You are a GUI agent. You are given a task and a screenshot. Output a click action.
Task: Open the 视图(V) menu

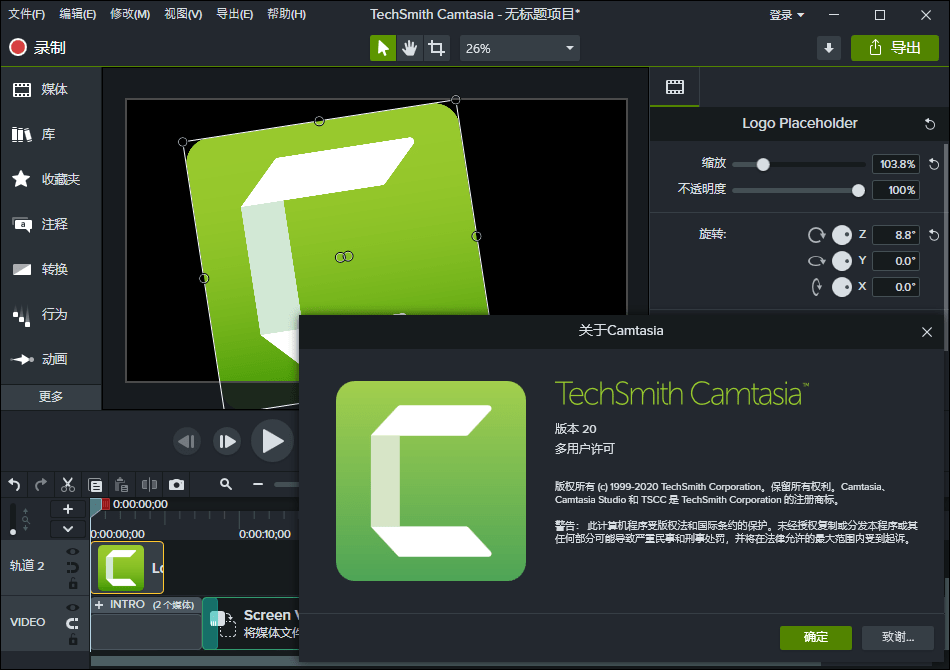pyautogui.click(x=183, y=14)
